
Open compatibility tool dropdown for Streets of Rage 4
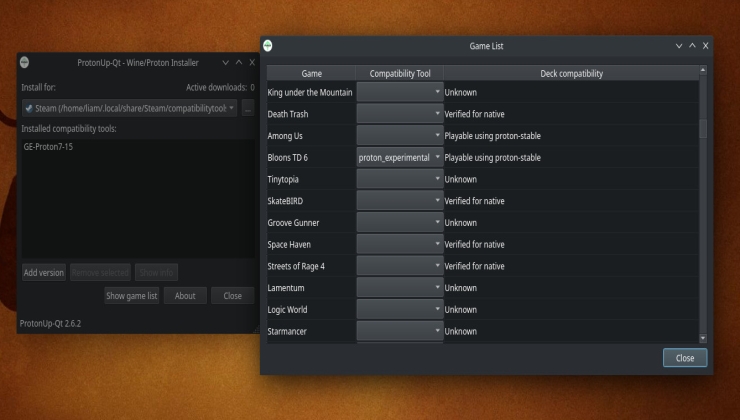400,266
